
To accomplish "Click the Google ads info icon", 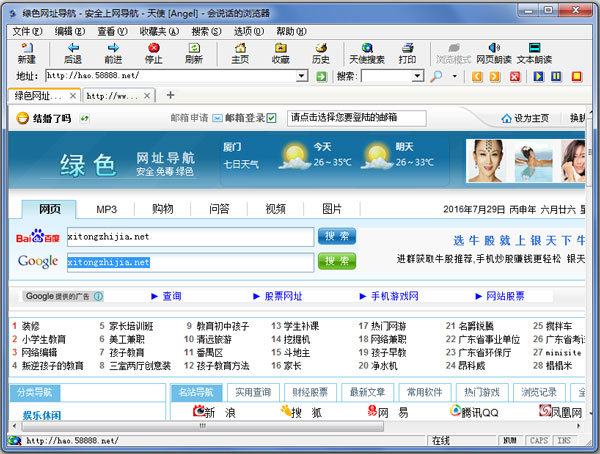I will point(98,296).
